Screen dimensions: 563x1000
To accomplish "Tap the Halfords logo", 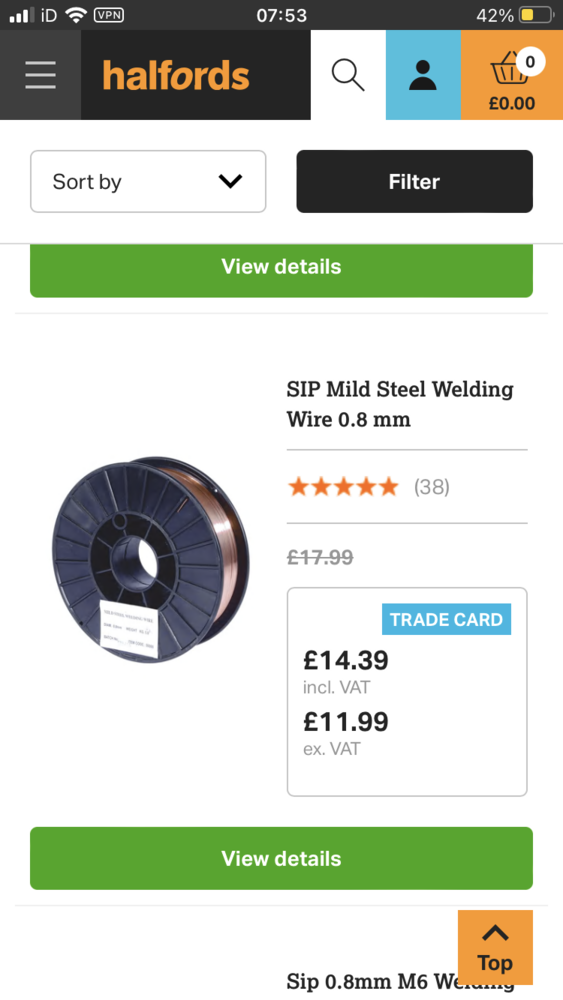I will pyautogui.click(x=176, y=75).
